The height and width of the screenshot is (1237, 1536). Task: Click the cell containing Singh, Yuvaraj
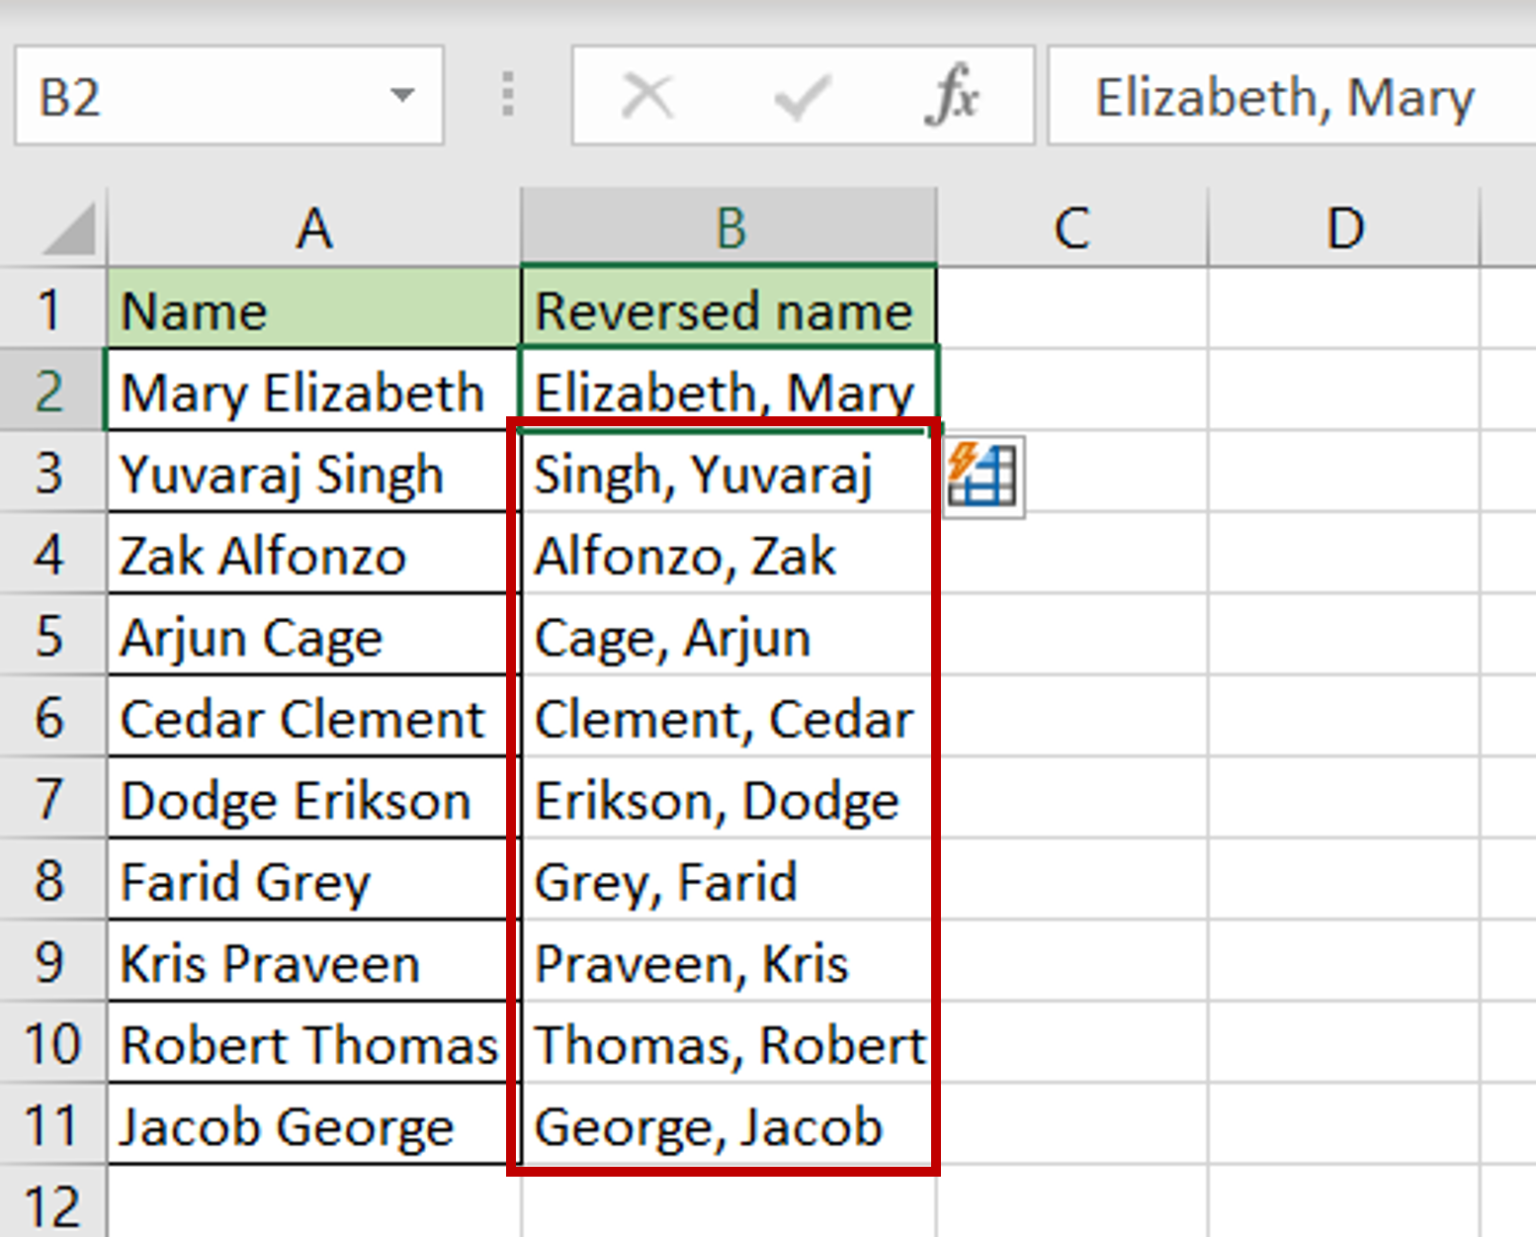click(715, 475)
